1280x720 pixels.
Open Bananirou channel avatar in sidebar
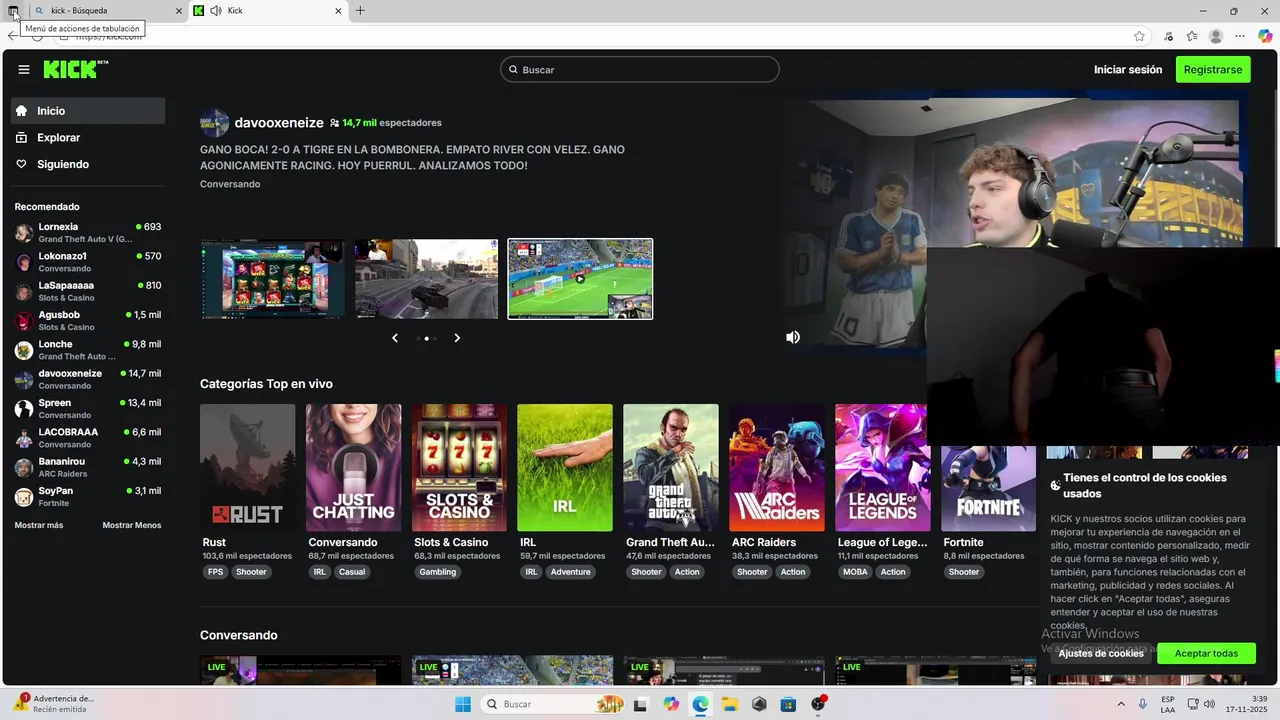(24, 467)
